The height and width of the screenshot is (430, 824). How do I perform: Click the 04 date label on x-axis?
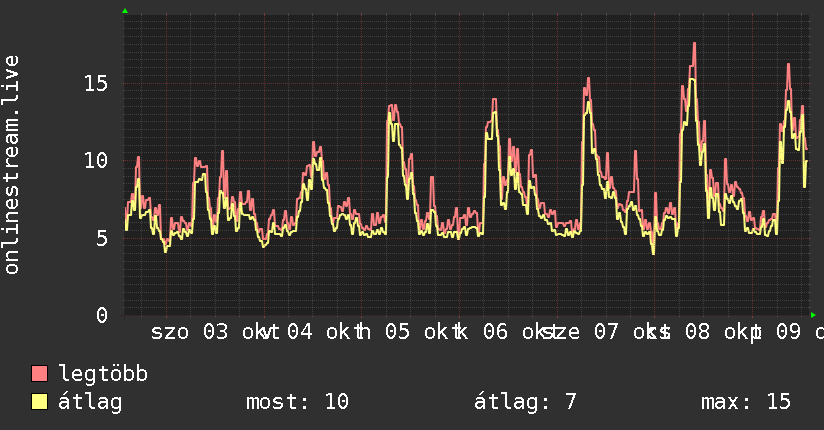click(x=300, y=332)
